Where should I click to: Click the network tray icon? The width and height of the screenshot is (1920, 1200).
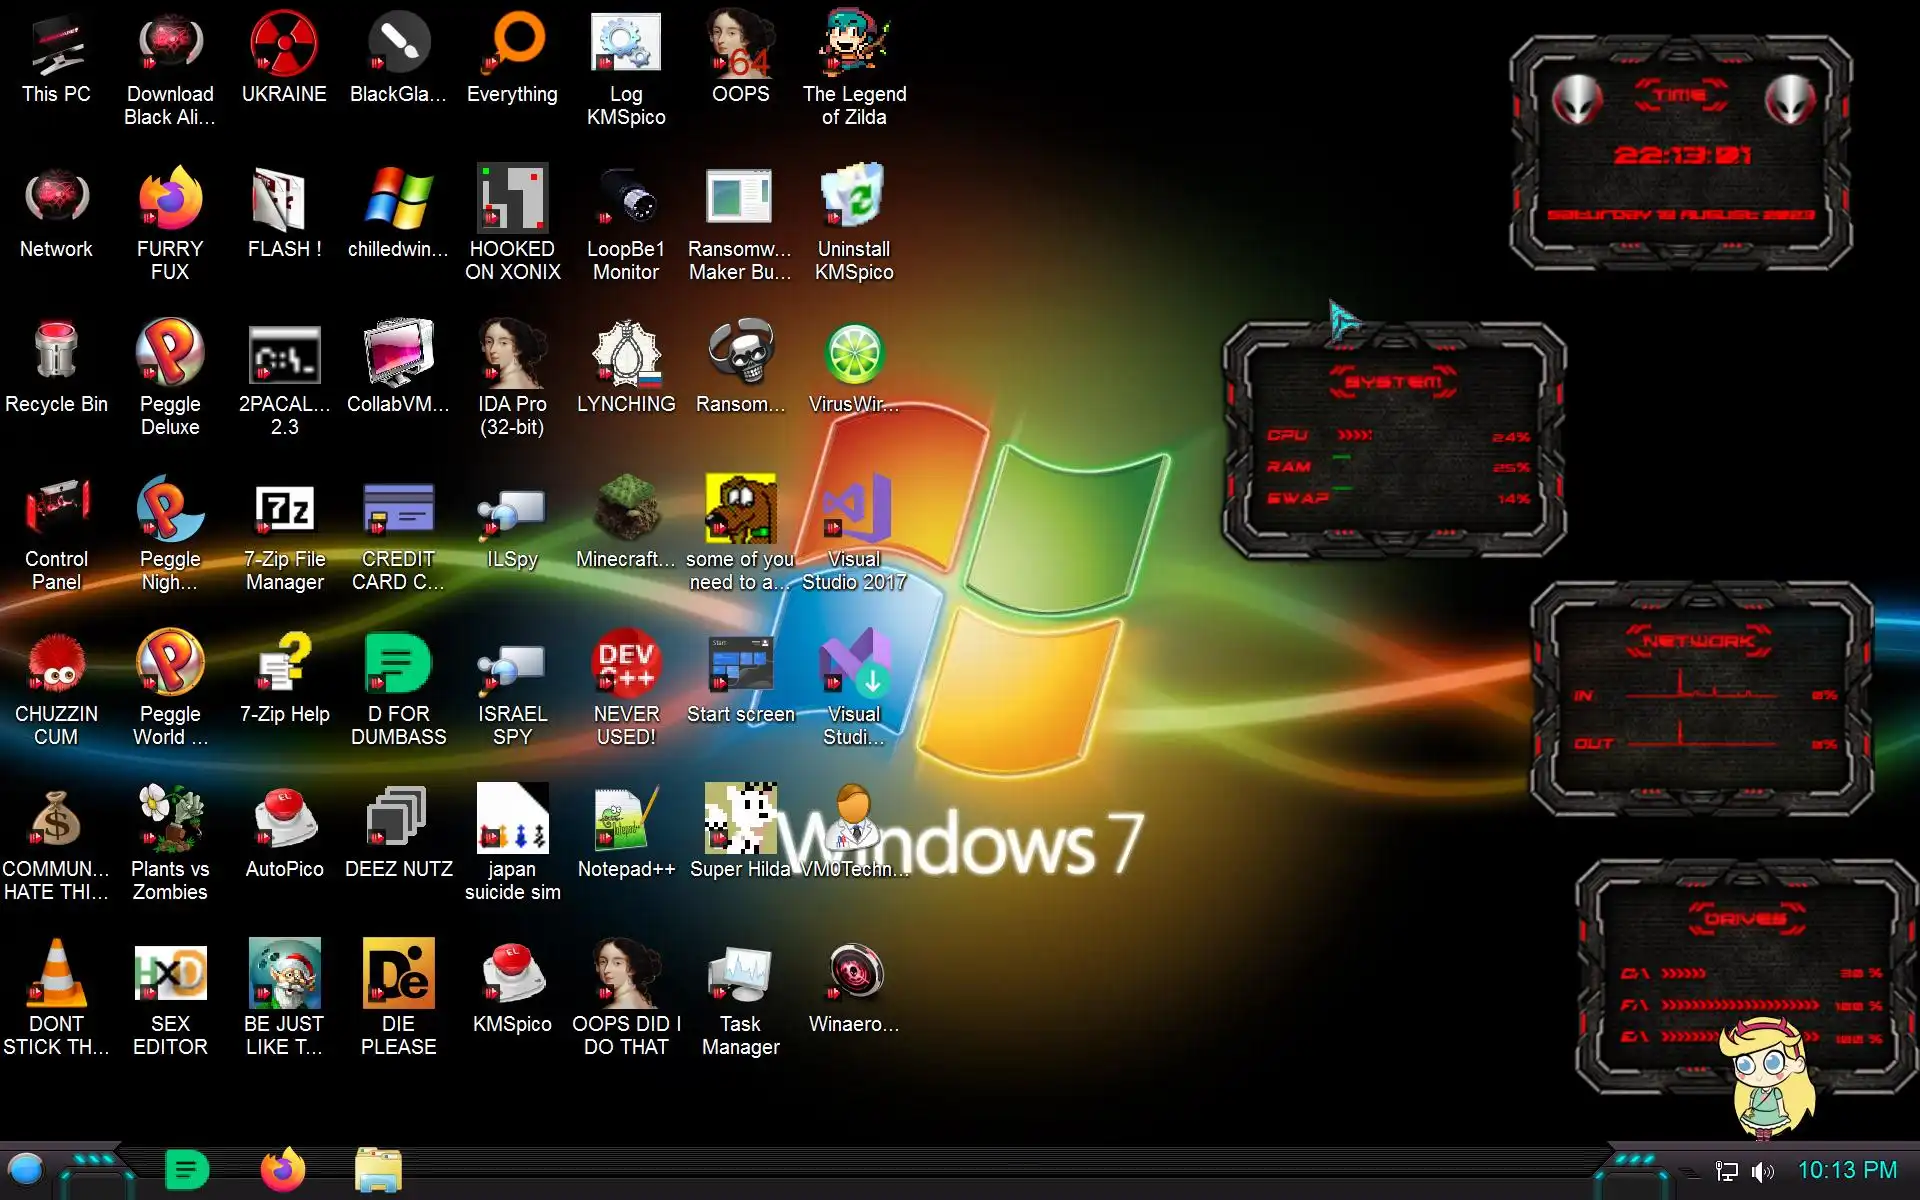pos(1726,1171)
